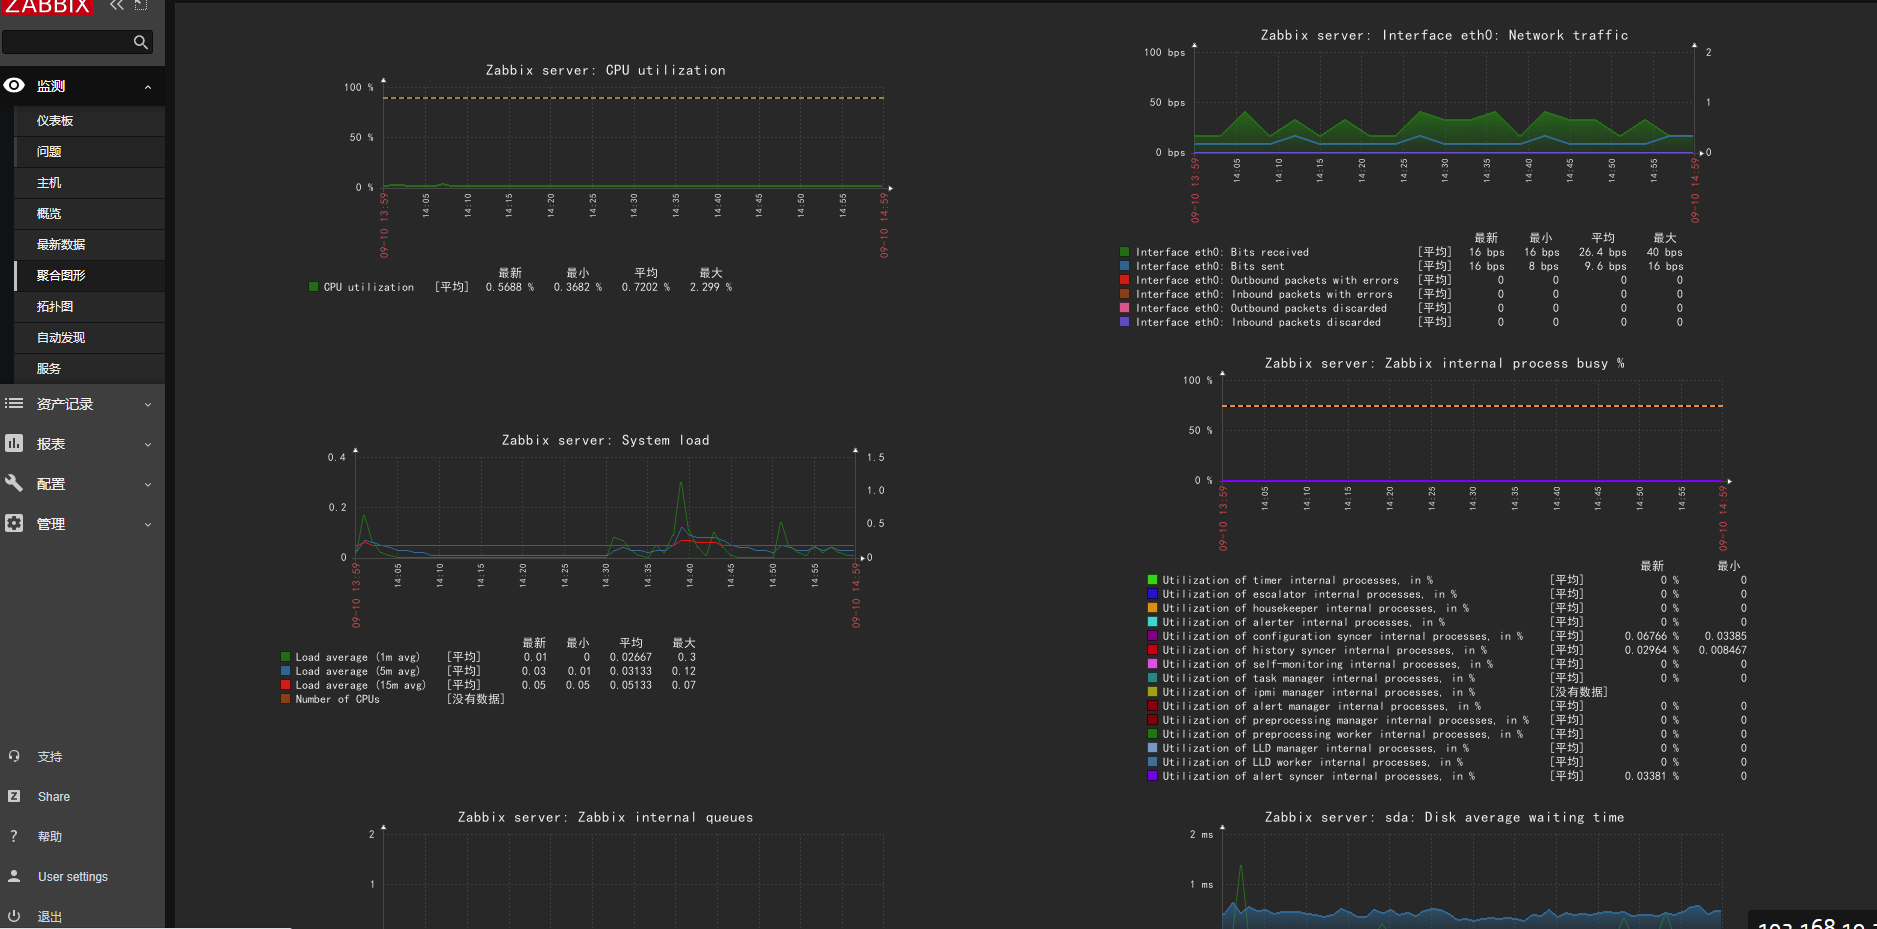
Task: Expand the 管理 section chevron
Action: point(148,525)
